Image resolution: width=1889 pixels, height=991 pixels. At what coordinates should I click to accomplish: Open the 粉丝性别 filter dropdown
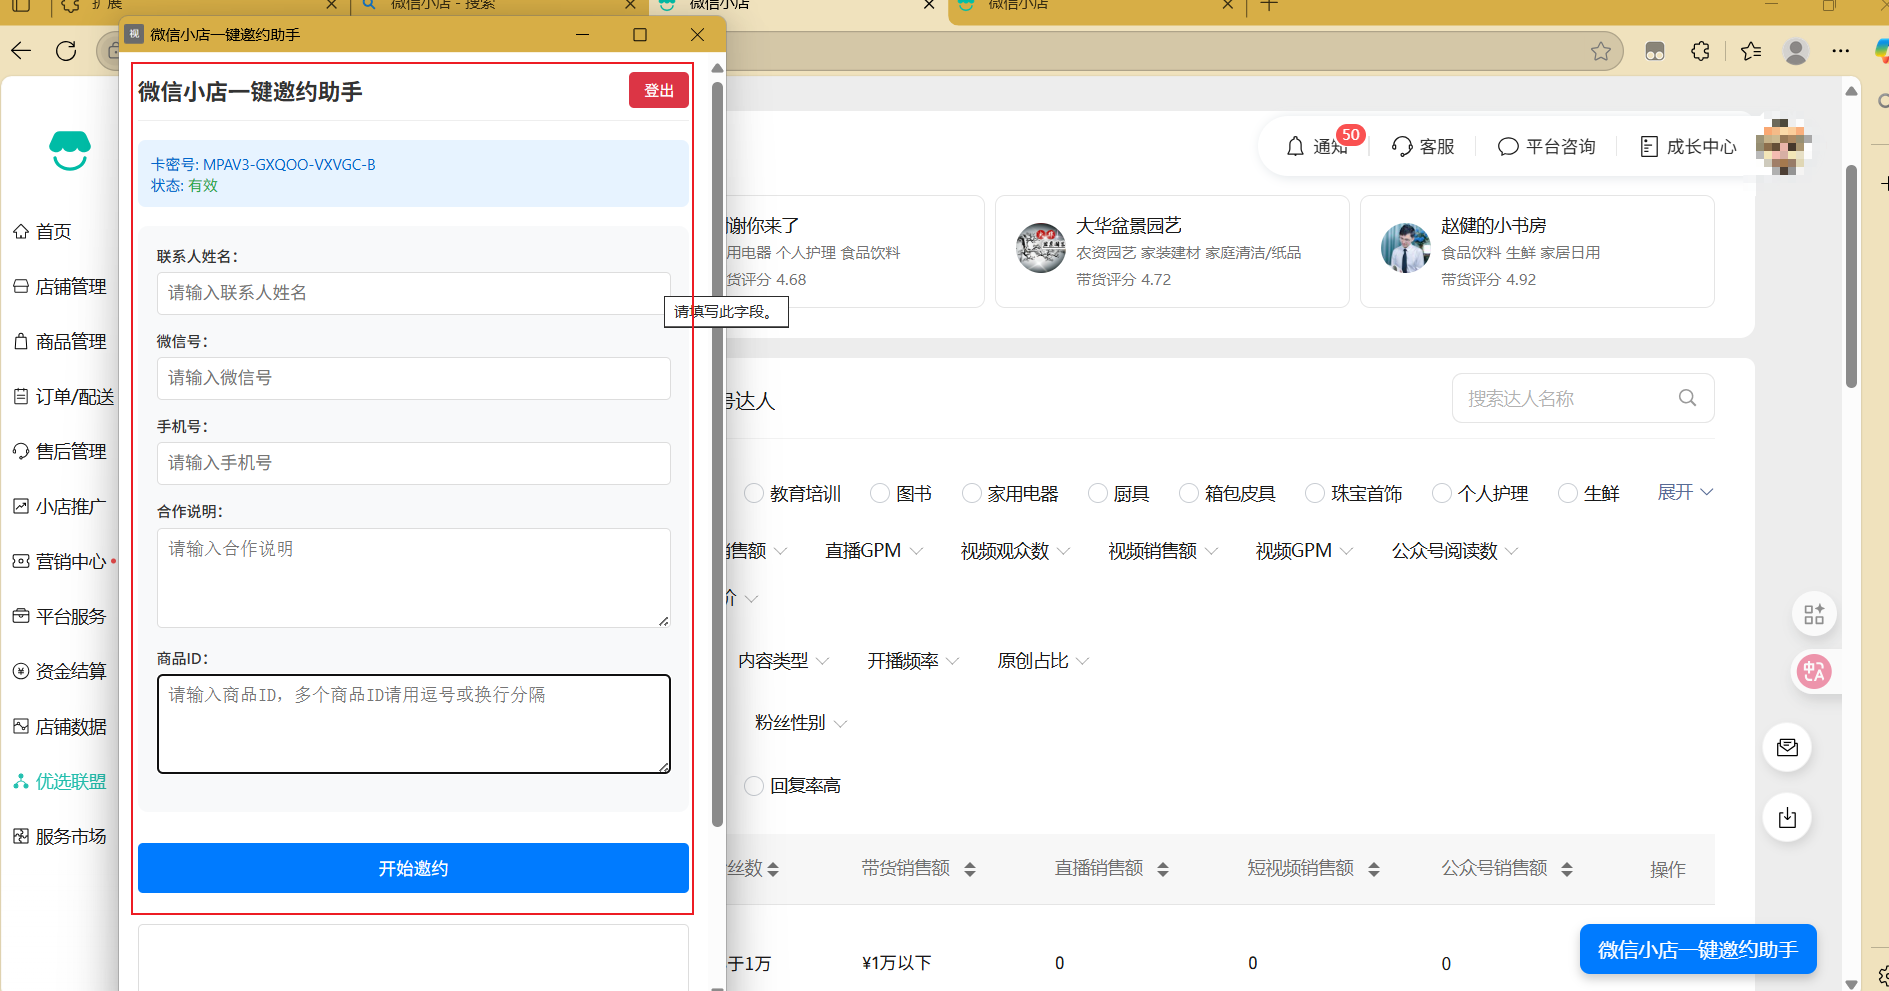[x=801, y=723]
